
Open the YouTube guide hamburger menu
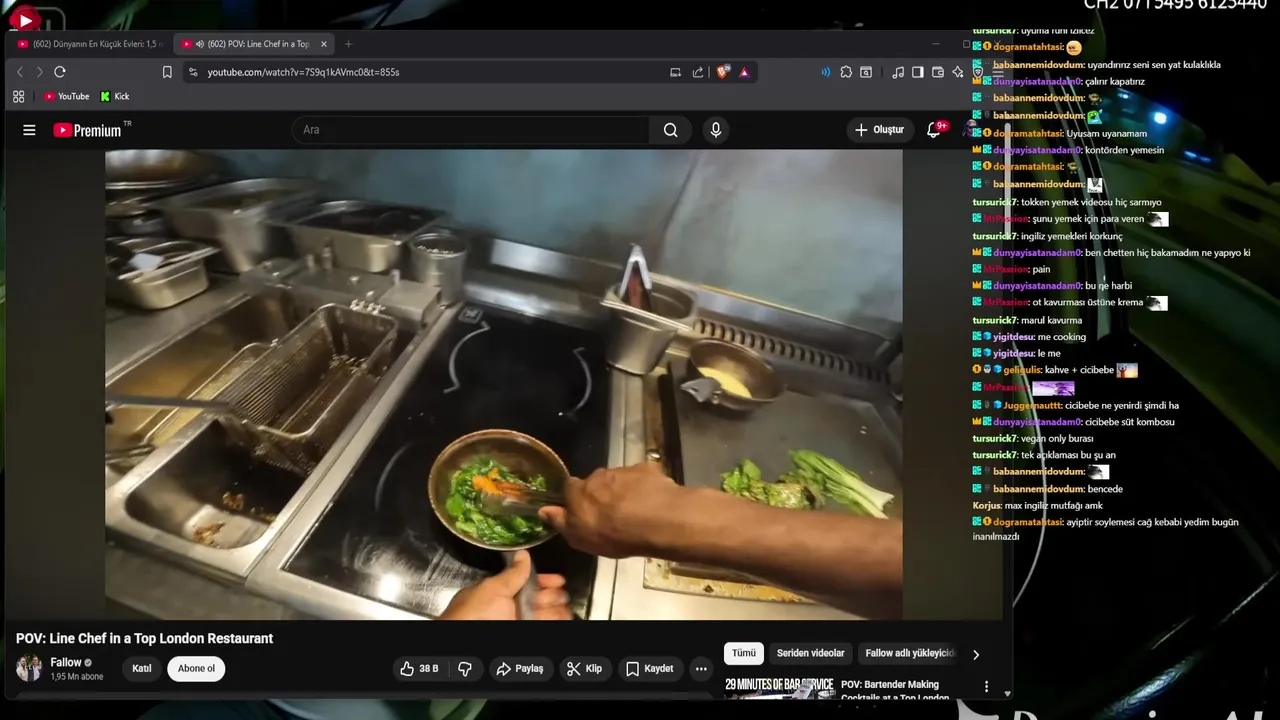coord(29,130)
